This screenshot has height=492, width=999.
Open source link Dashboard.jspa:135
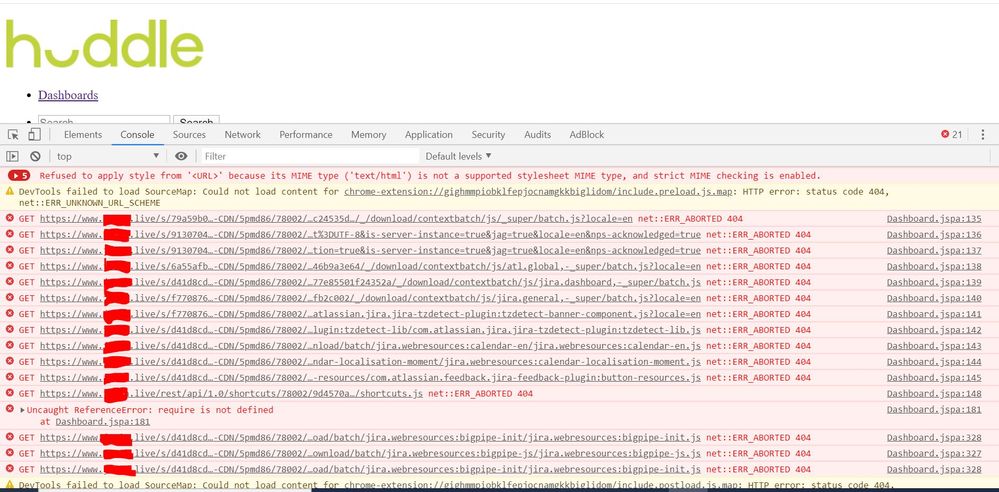(934, 219)
